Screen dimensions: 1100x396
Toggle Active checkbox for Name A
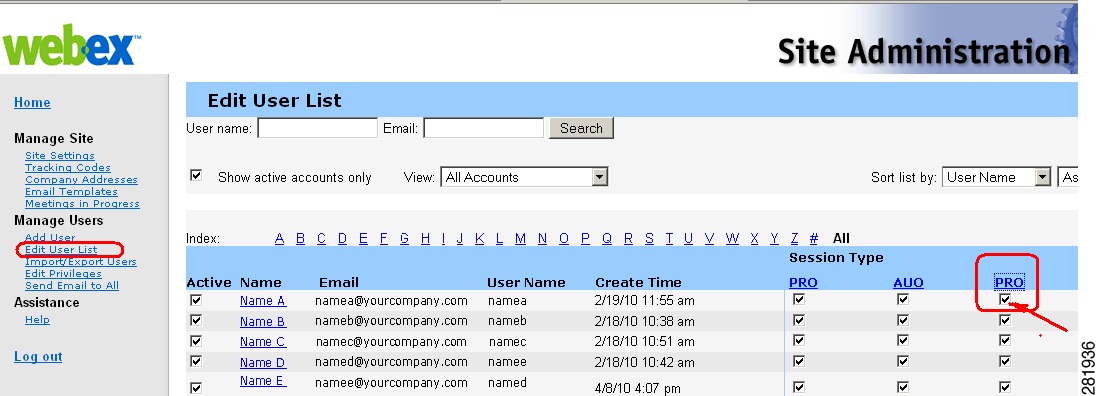click(x=196, y=300)
